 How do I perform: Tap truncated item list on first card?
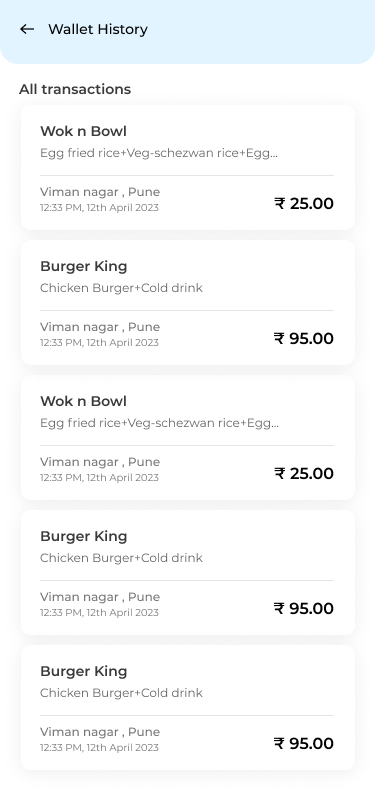[159, 153]
